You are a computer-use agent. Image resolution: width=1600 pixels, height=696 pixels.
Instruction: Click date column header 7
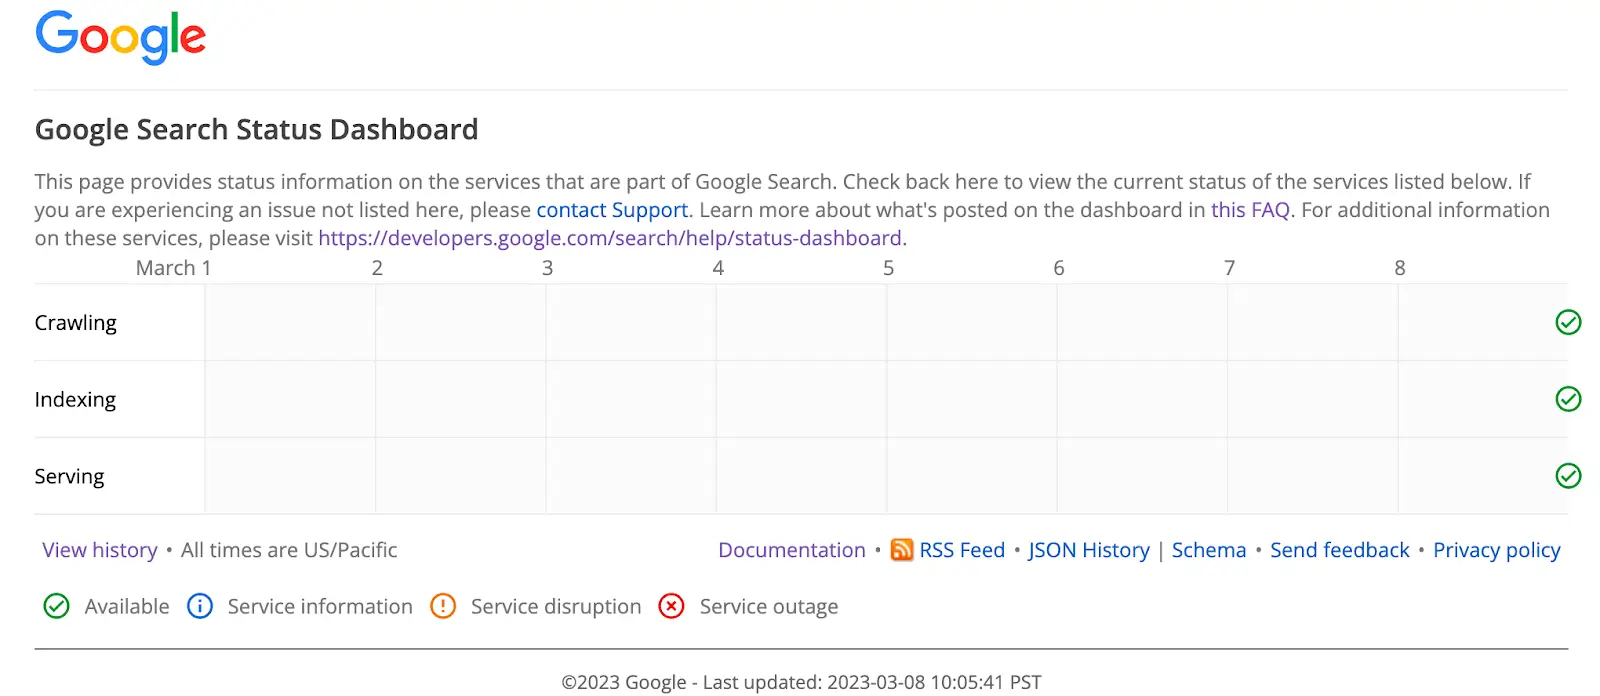1229,268
